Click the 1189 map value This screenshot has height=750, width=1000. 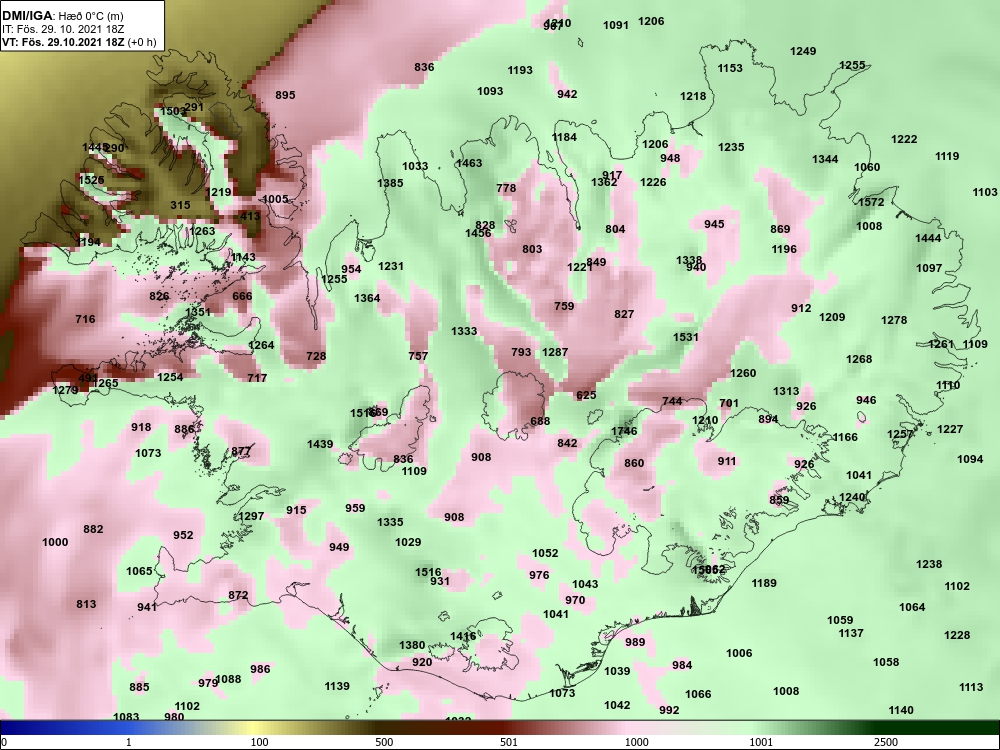(x=764, y=584)
